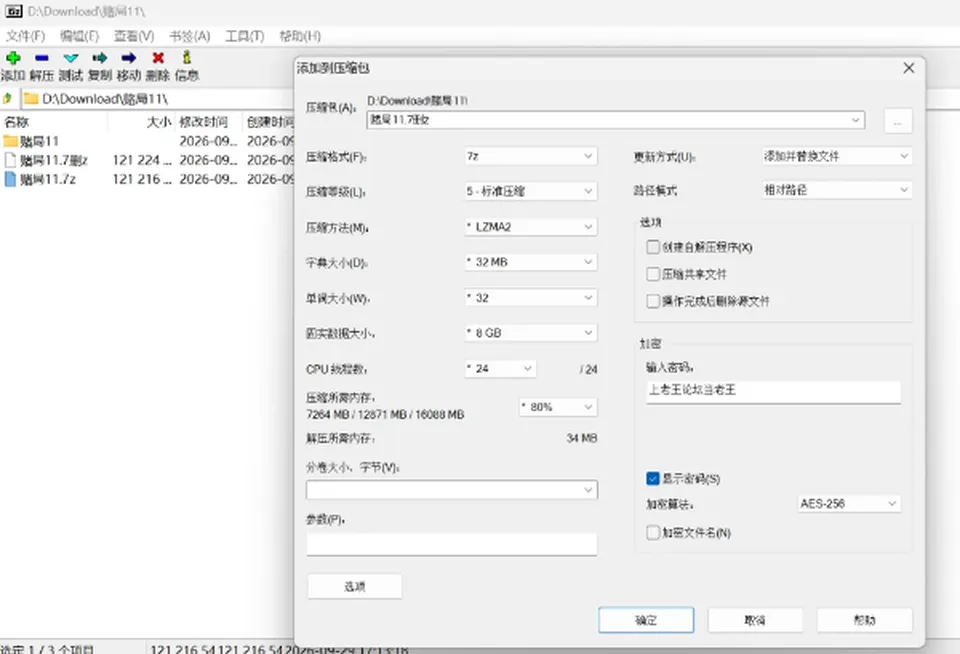Open the 查看(V) menu
960x654 pixels.
point(134,36)
